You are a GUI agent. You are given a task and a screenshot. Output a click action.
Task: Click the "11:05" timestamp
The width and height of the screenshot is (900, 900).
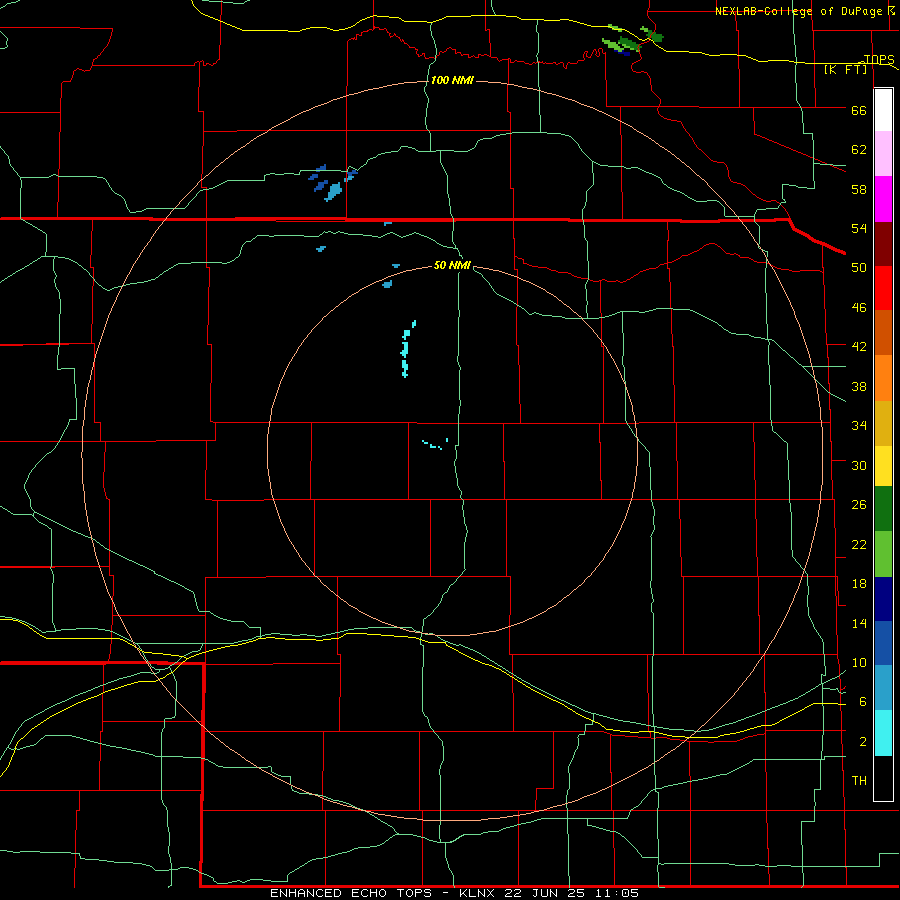(x=615, y=893)
